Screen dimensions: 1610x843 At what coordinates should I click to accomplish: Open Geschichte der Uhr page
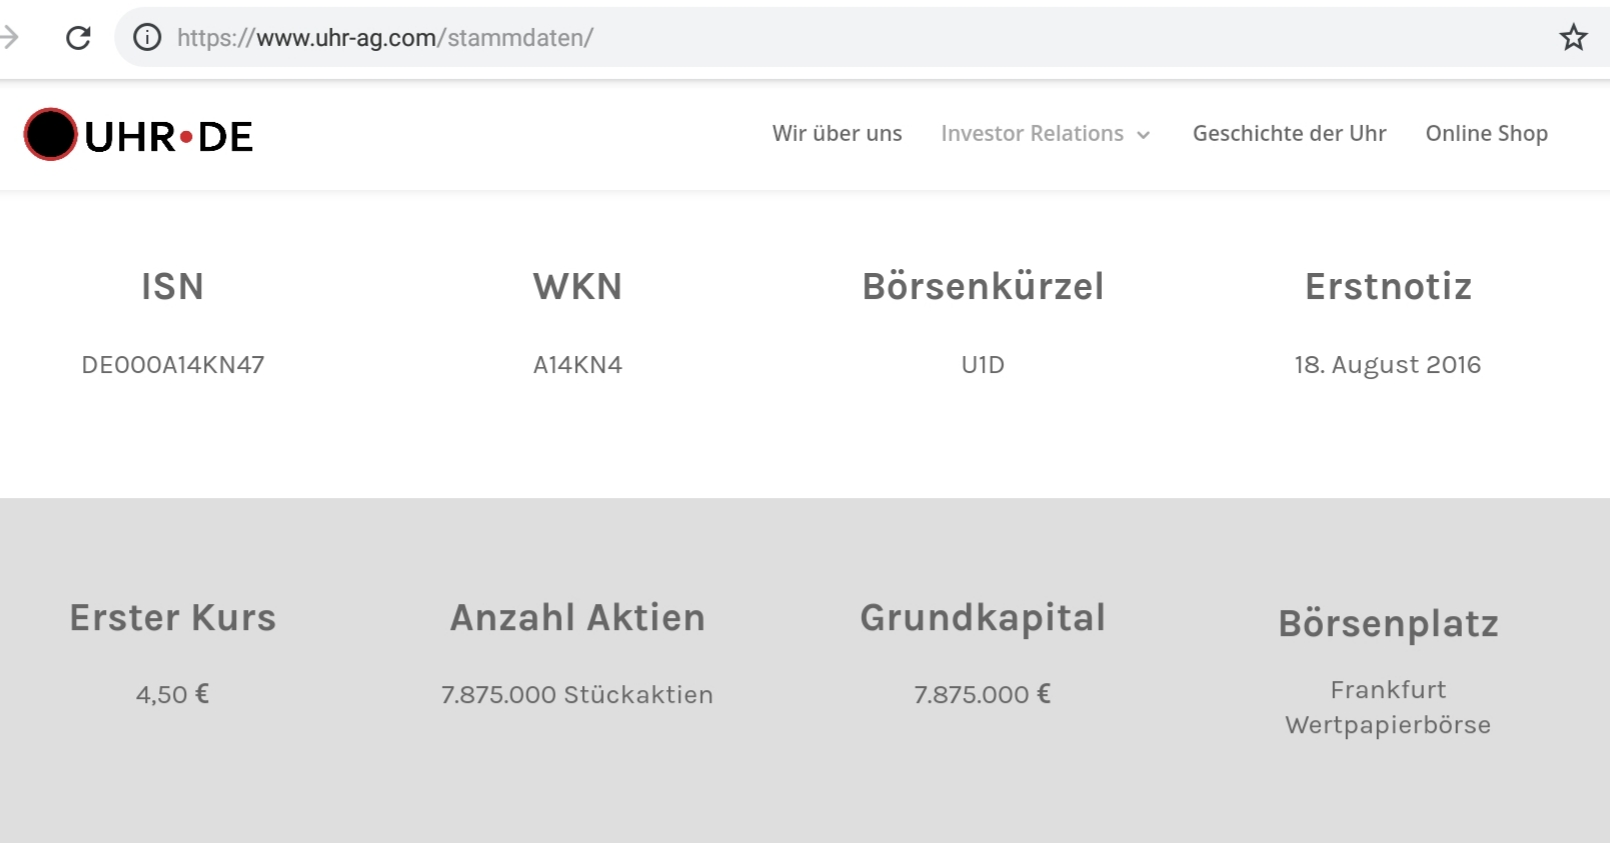click(1289, 133)
